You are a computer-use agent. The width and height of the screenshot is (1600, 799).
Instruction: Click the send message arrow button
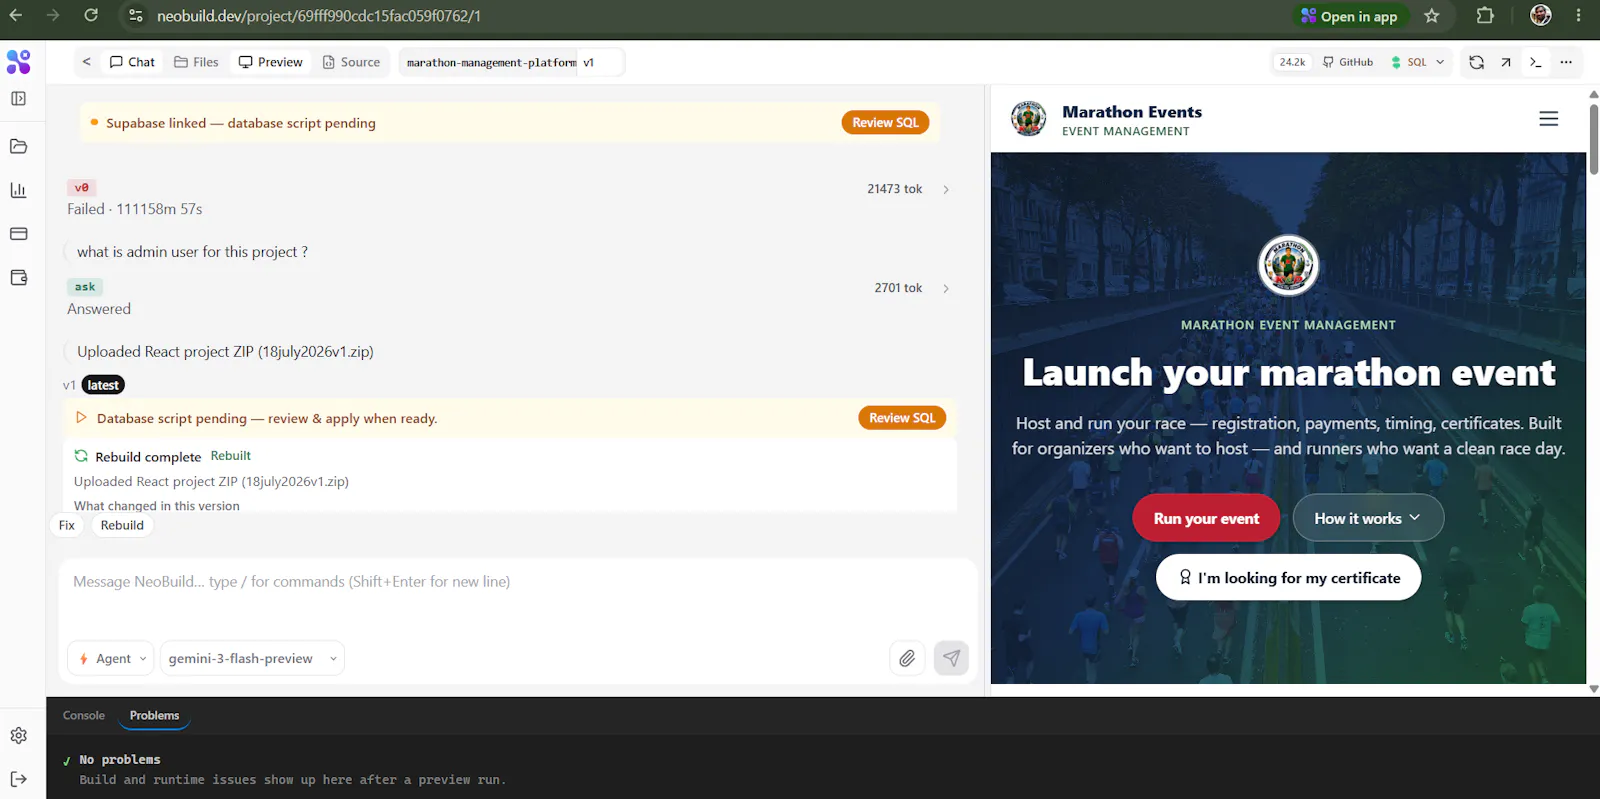coord(951,658)
